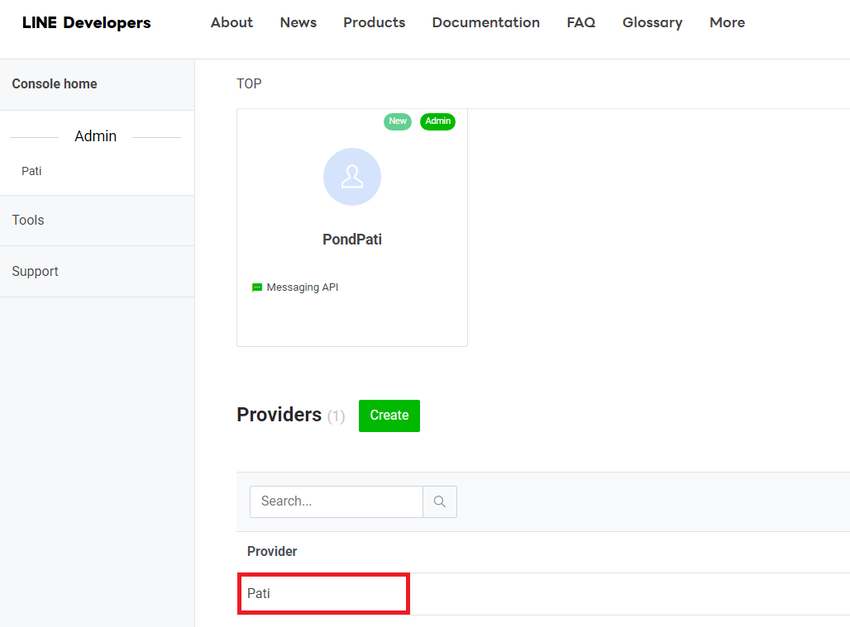Click the search magnifier icon
Image resolution: width=850 pixels, height=627 pixels.
pos(440,501)
